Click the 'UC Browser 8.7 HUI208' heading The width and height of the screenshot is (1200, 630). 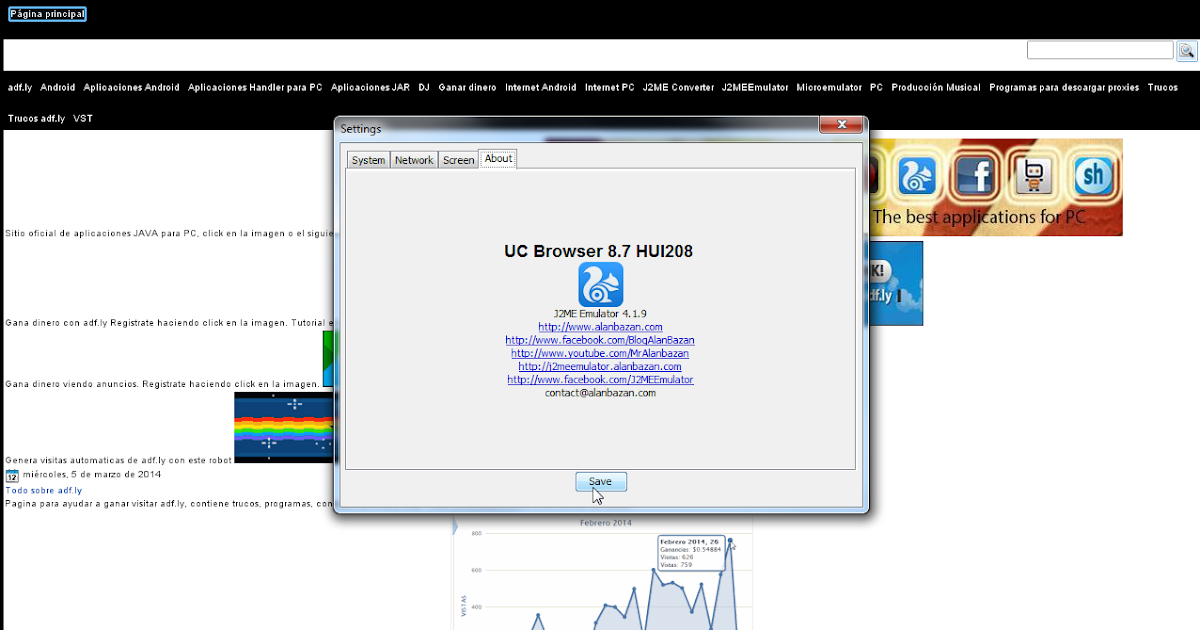click(598, 252)
